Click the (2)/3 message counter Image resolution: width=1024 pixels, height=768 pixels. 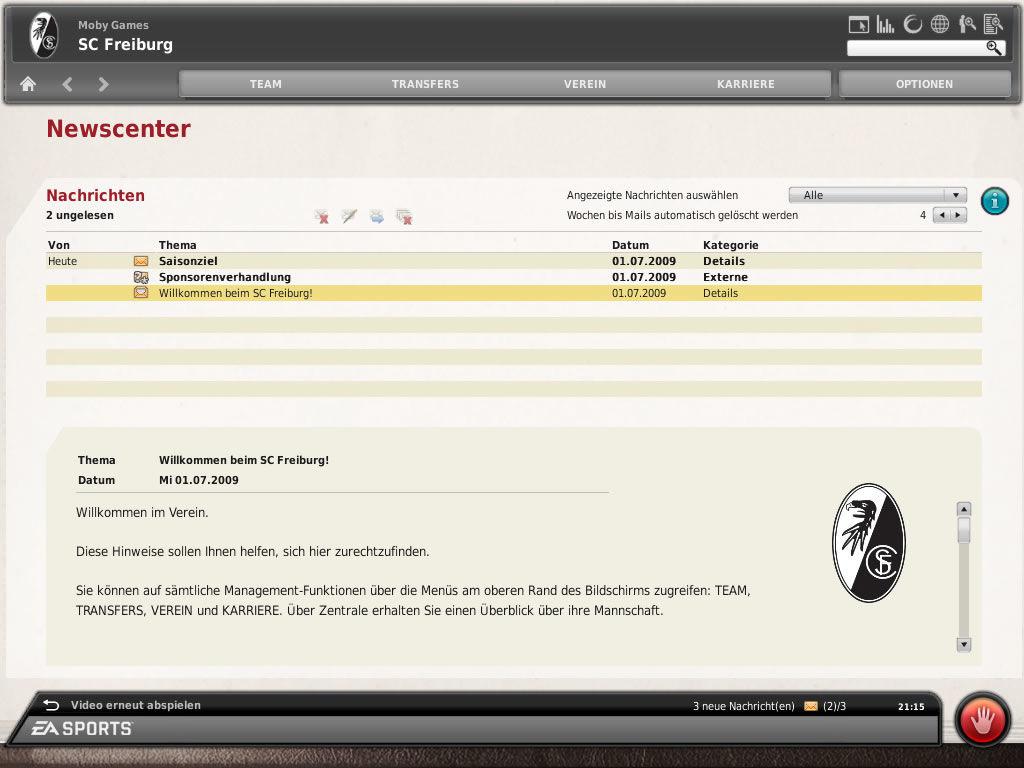pos(835,706)
